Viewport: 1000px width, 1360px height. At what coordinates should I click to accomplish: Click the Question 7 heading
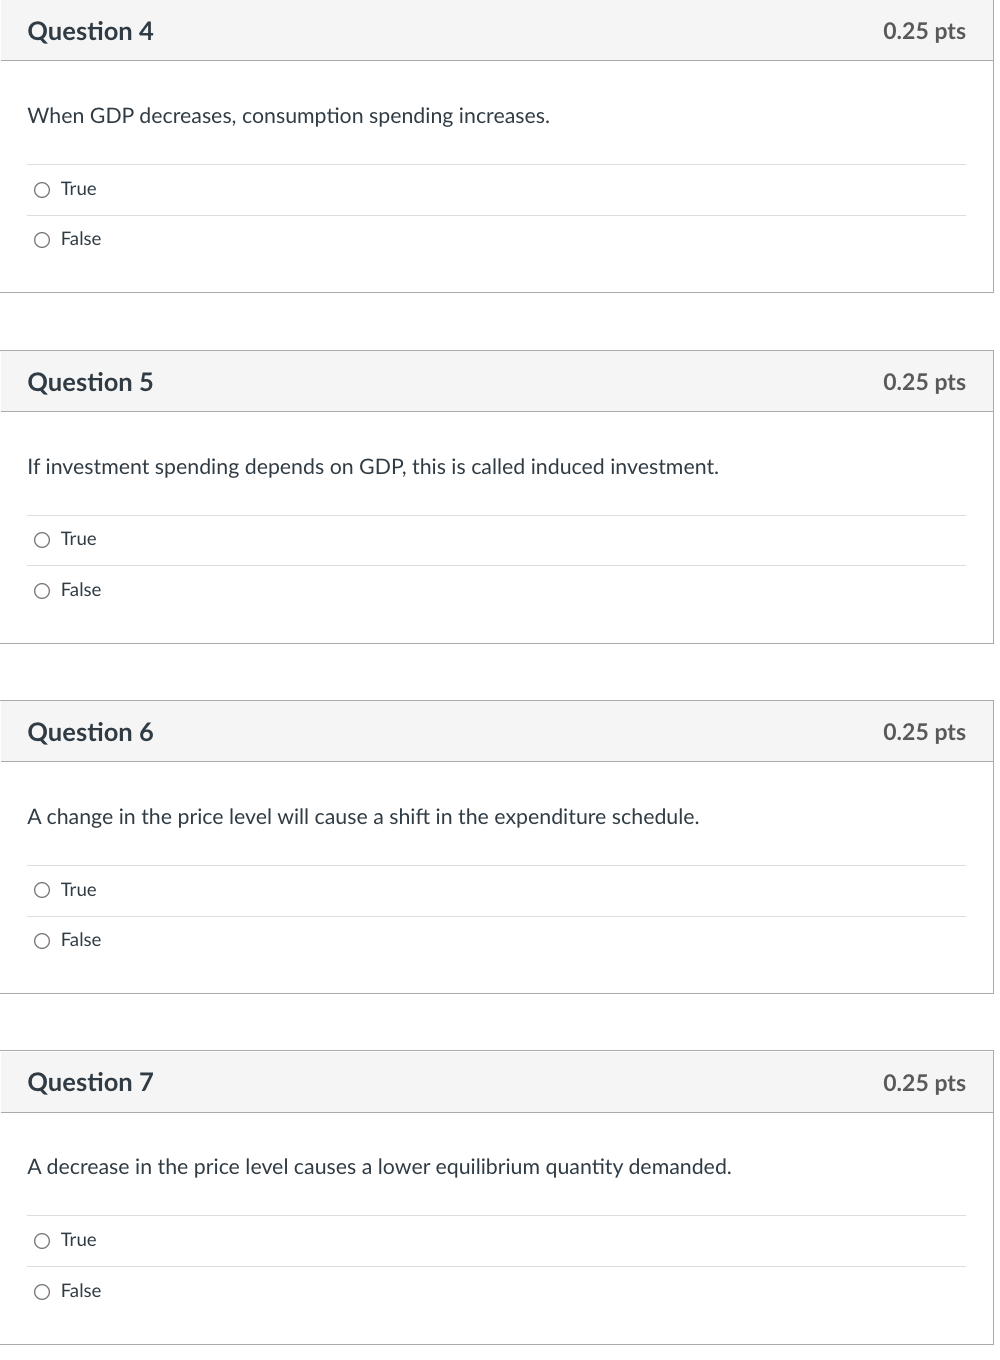pos(90,1083)
